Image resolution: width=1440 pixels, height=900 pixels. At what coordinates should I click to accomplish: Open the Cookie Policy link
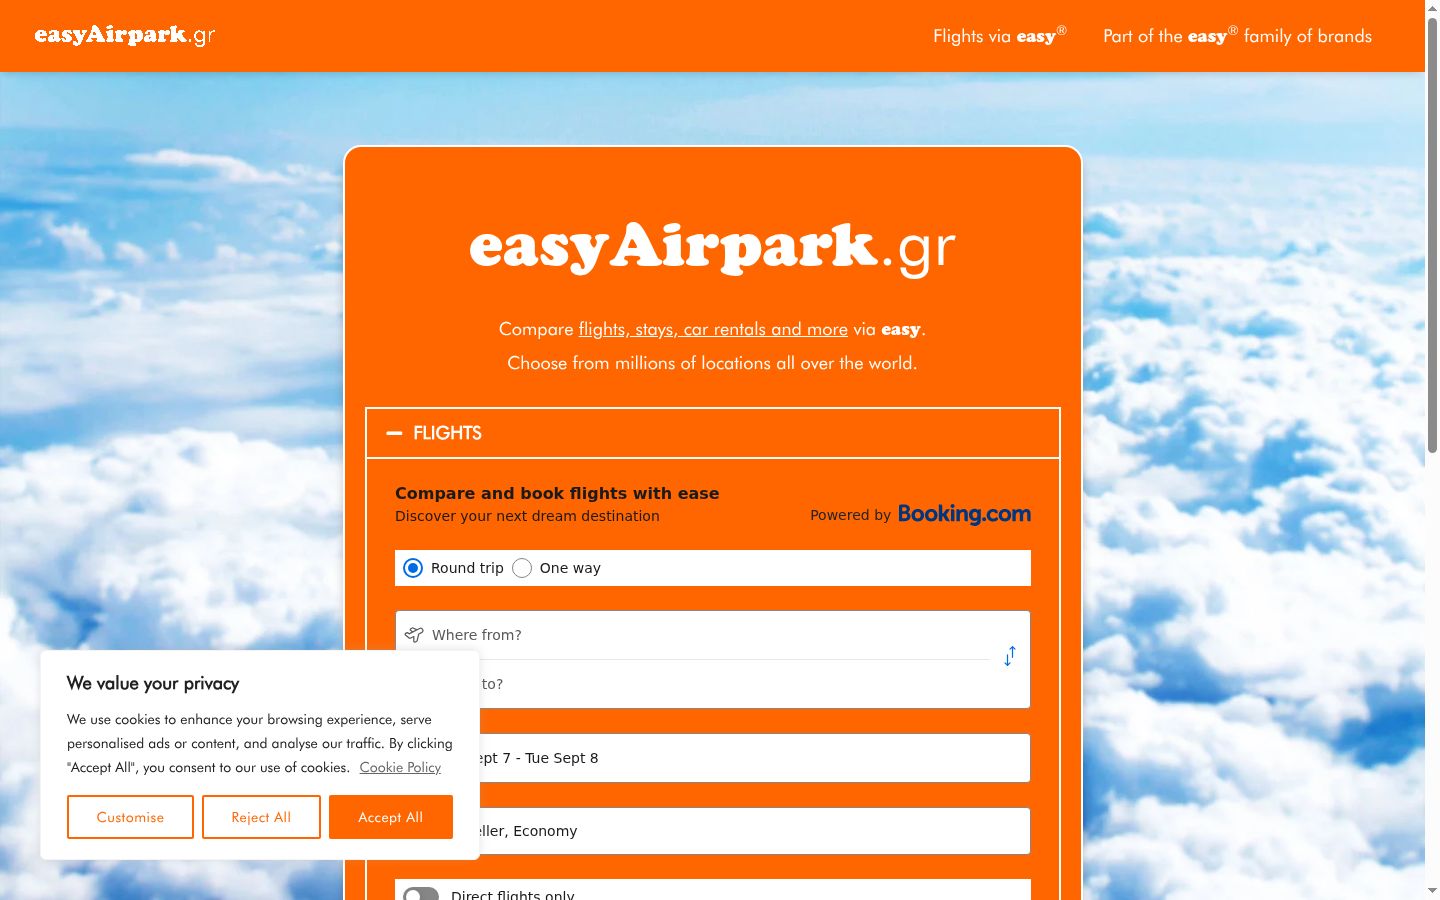400,767
